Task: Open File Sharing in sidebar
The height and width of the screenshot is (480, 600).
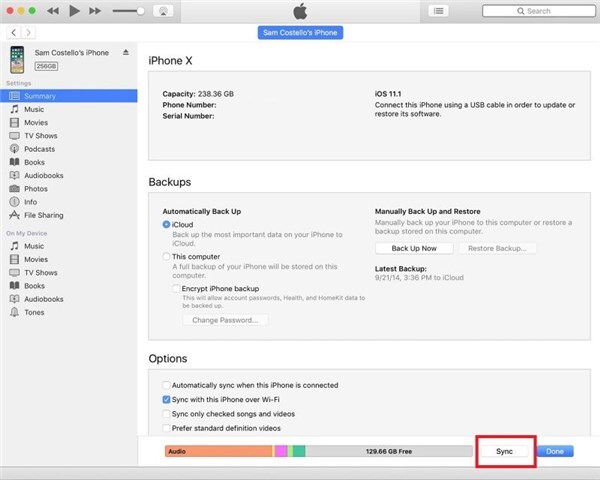Action: tap(44, 215)
